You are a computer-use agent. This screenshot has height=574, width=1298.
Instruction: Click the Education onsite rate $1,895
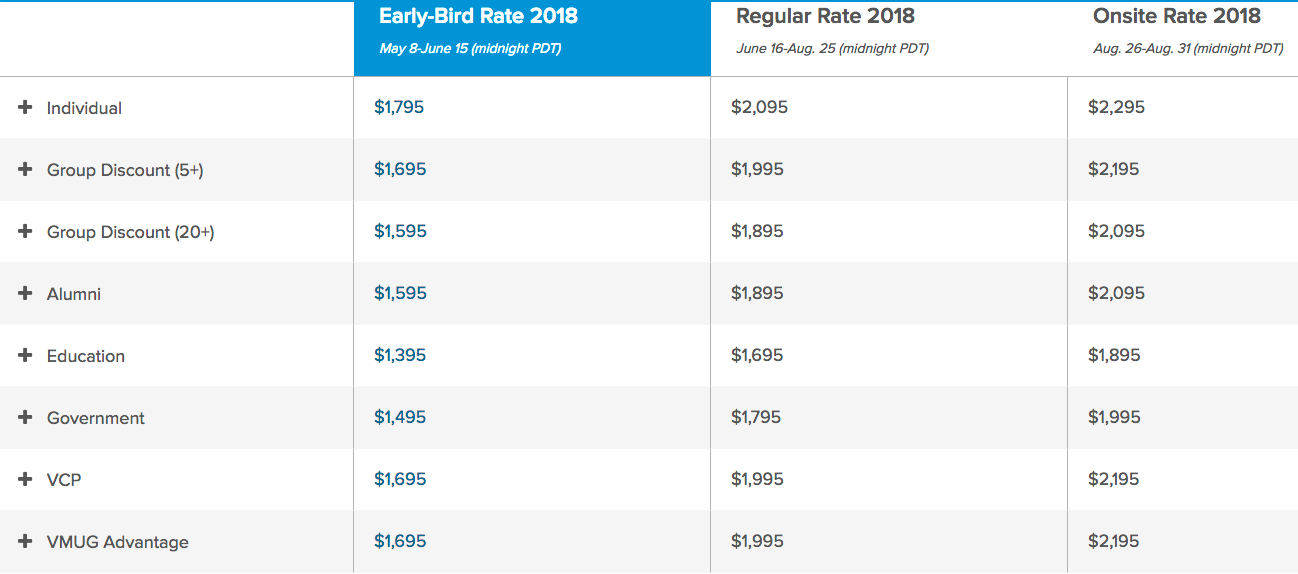click(x=1114, y=355)
